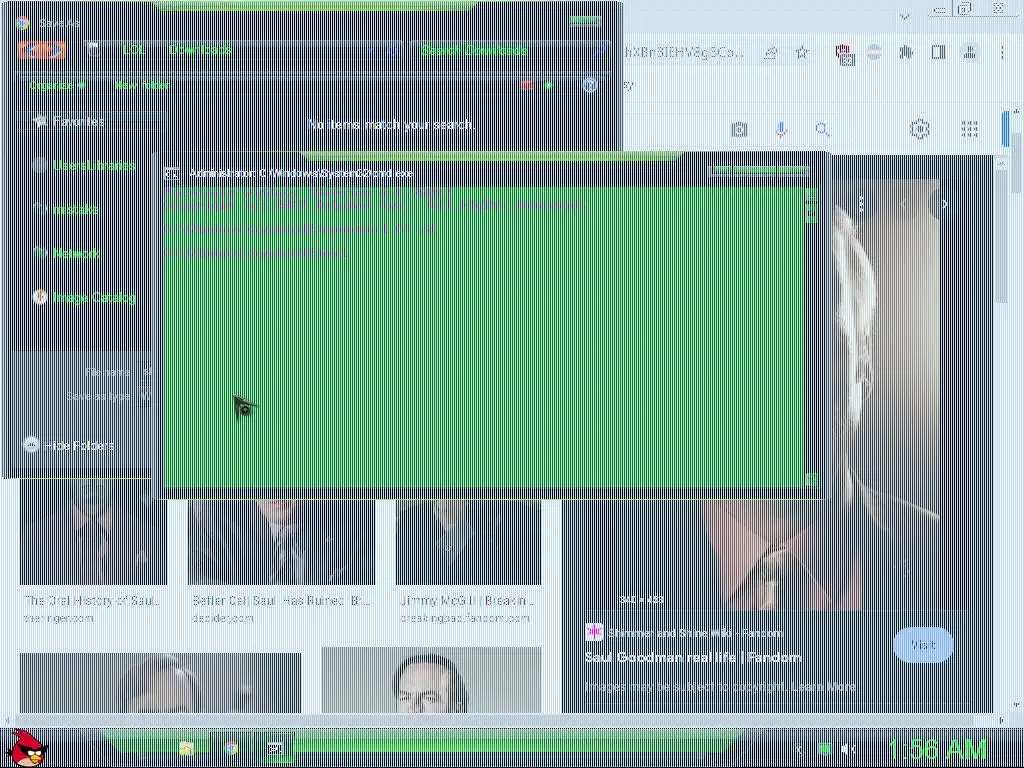Click the horizontal scrollbar at page bottom
Image resolution: width=1024 pixels, height=768 pixels.
(496, 720)
